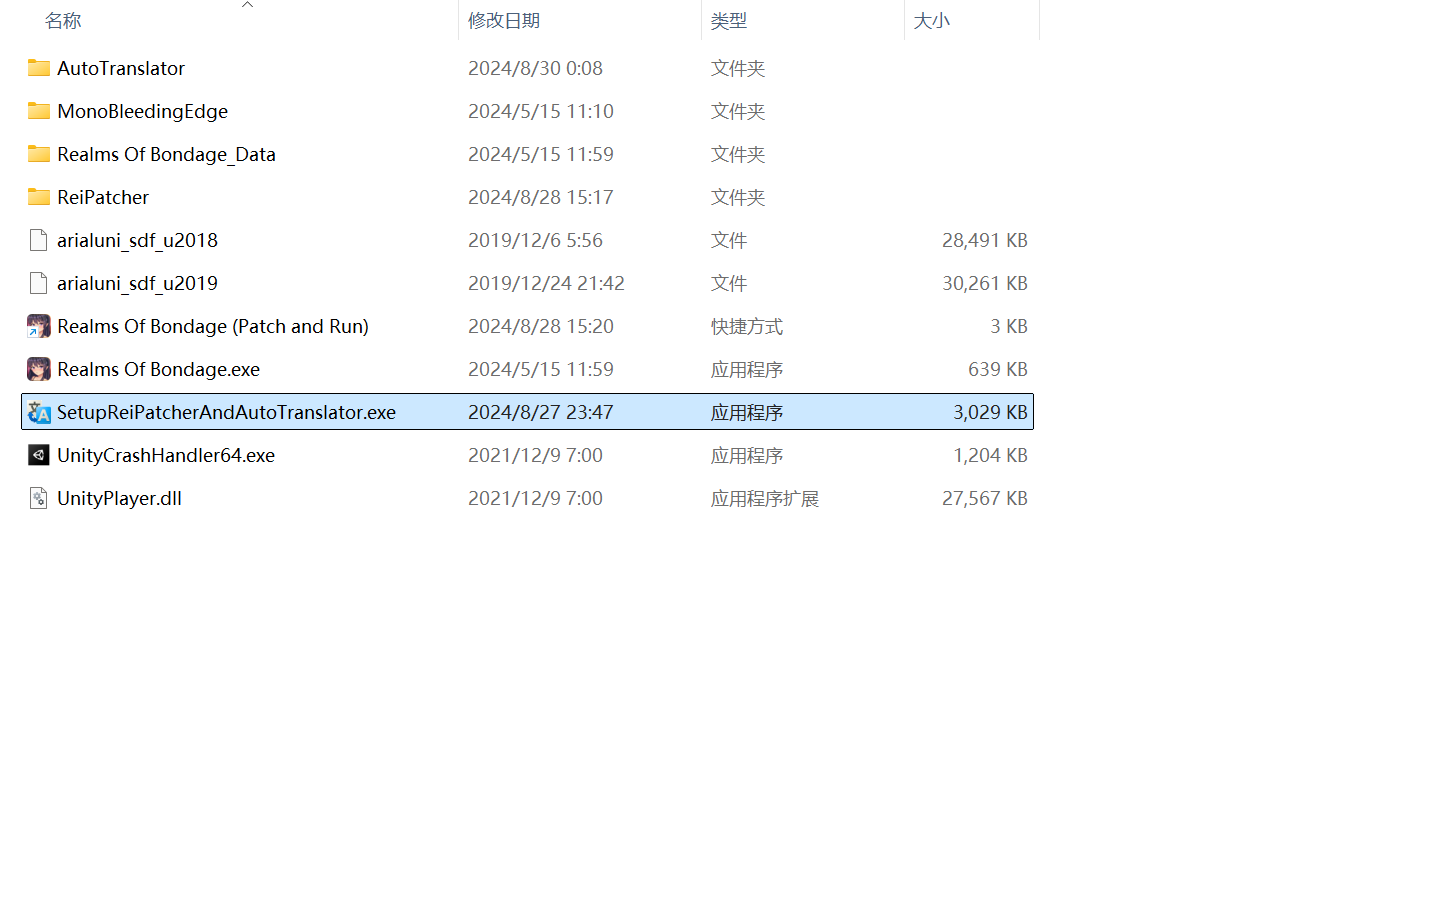The width and height of the screenshot is (1429, 923).
Task: Click the UnityCrashHandler64.exe icon
Action: (x=39, y=455)
